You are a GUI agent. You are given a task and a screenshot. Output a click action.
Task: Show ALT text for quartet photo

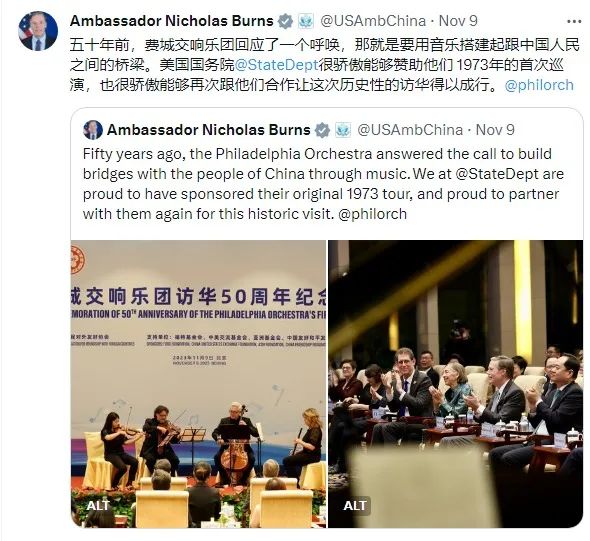point(98,505)
